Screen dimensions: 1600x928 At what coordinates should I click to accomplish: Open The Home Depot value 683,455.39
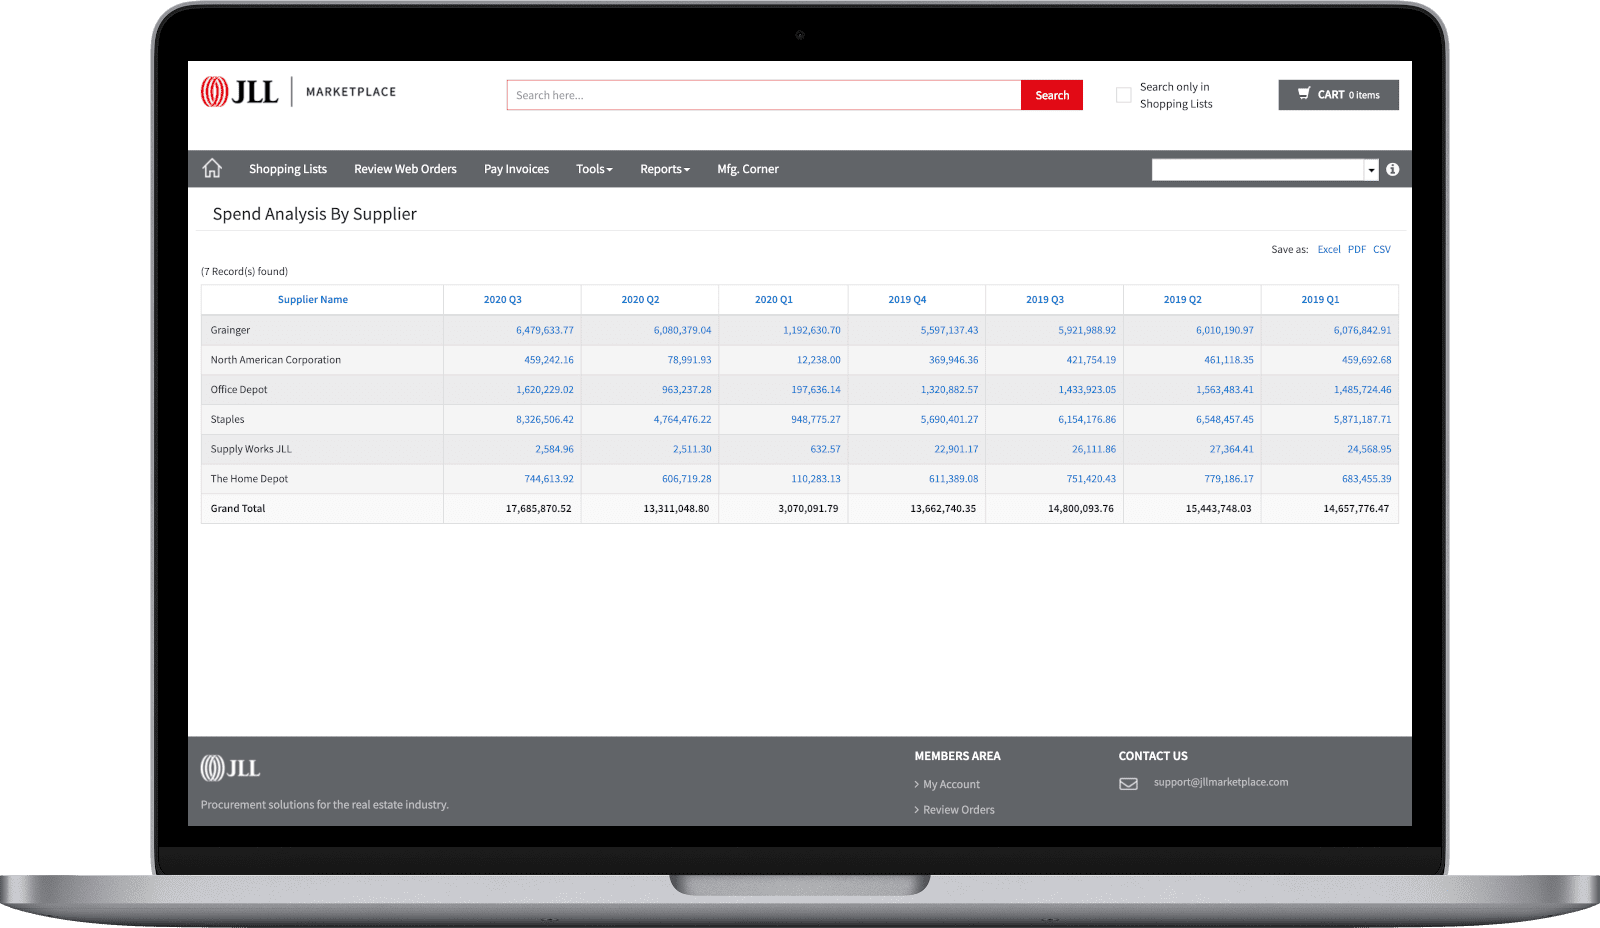pyautogui.click(x=1367, y=479)
